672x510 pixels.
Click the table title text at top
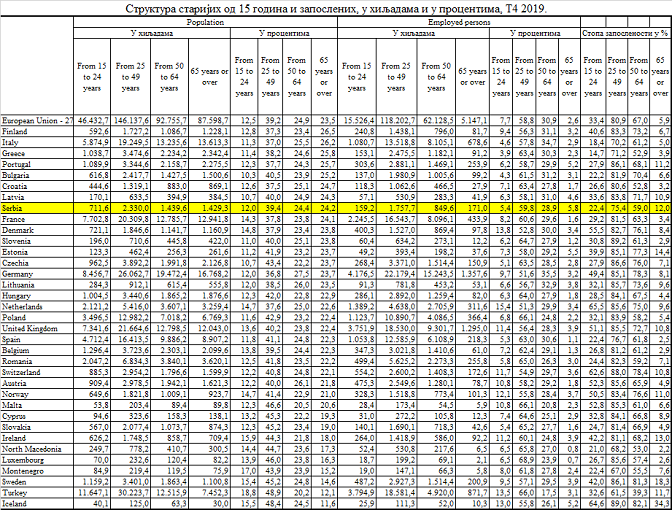(x=336, y=8)
